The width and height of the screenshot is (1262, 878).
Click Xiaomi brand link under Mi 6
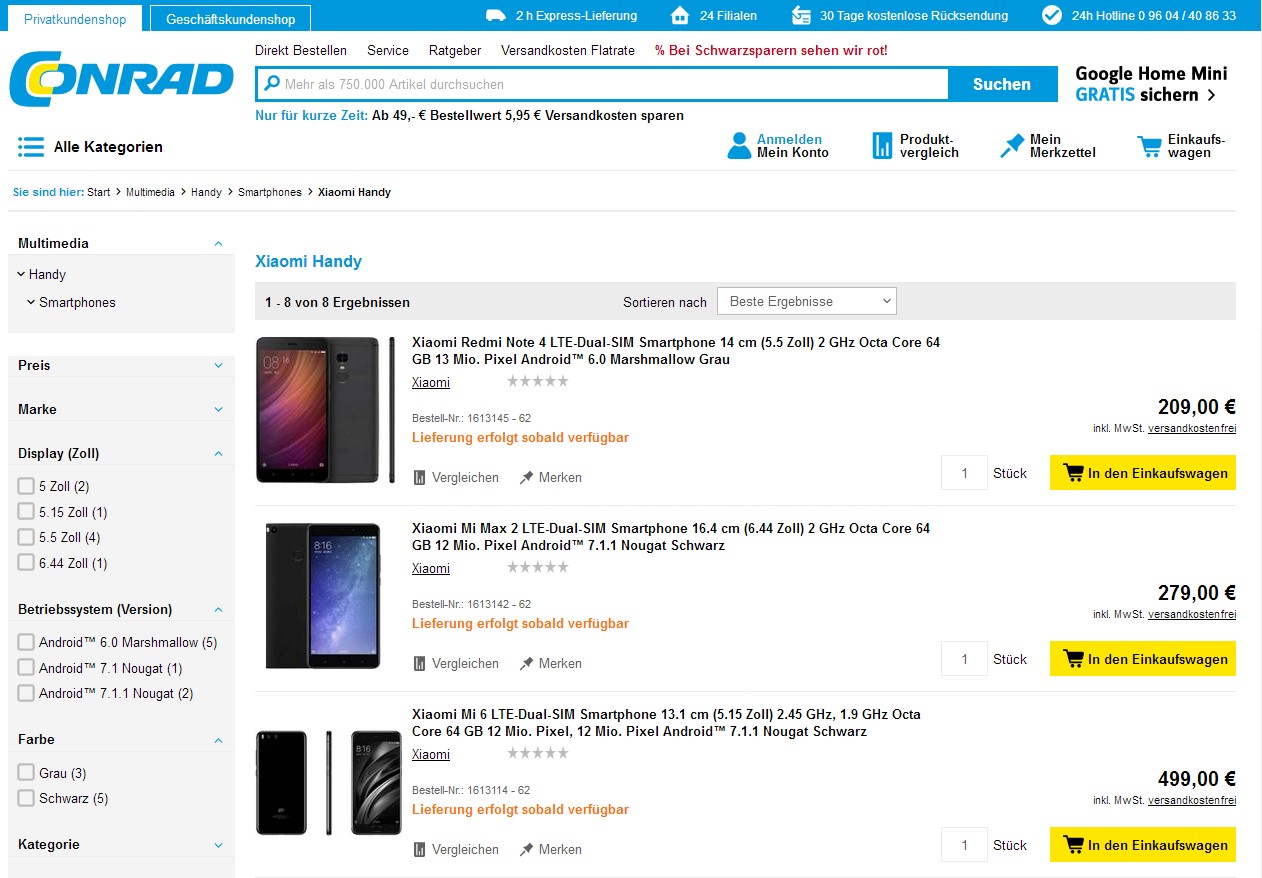pyautogui.click(x=431, y=754)
